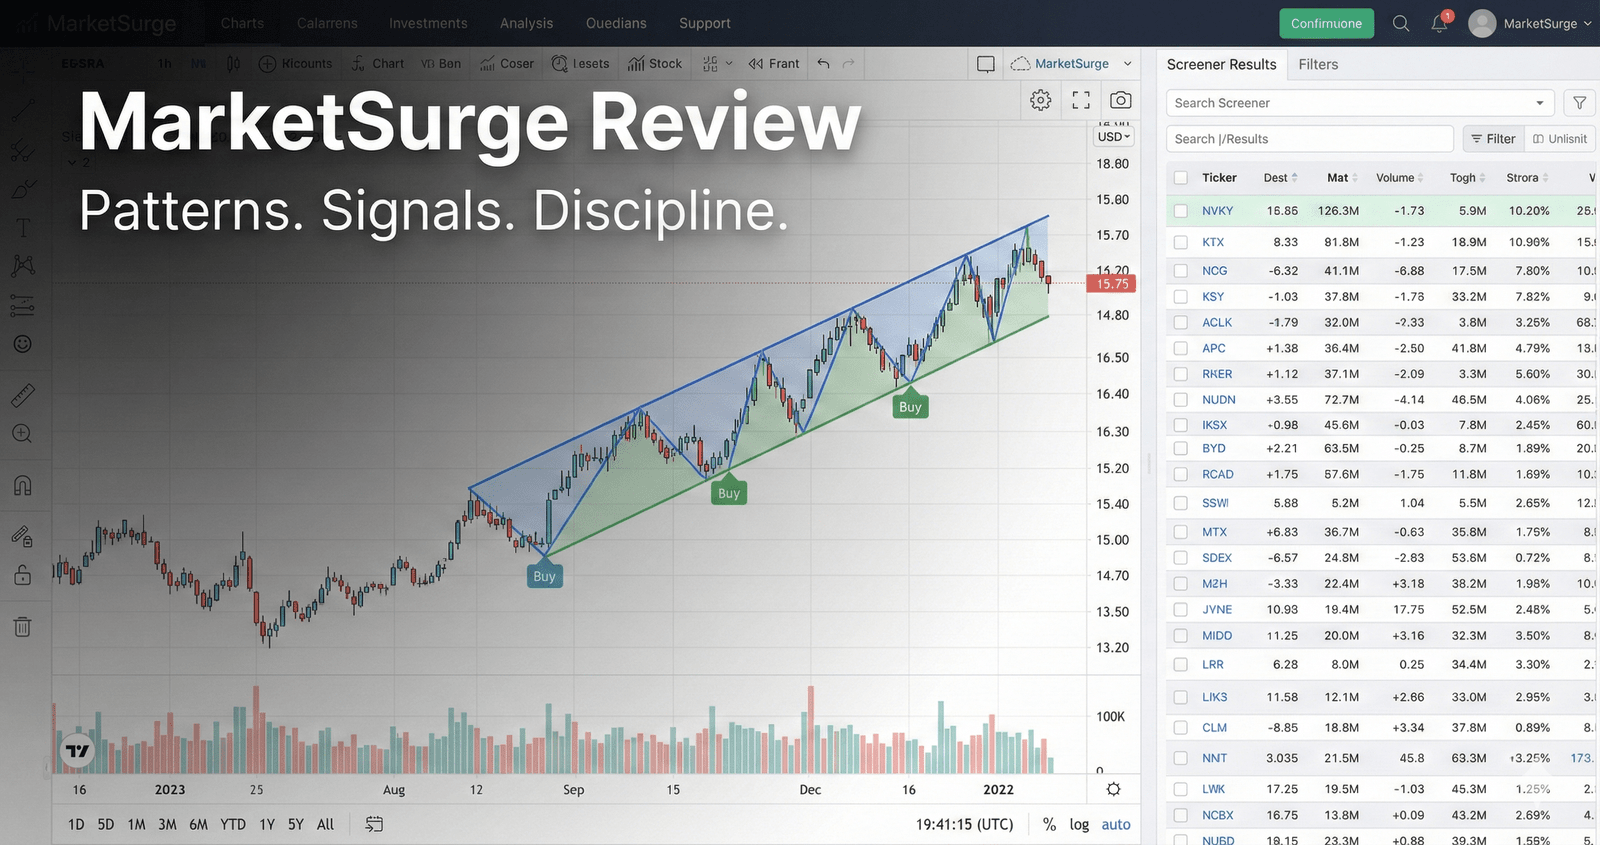Sort by the Togh column
This screenshot has height=845, width=1600.
tap(1467, 178)
